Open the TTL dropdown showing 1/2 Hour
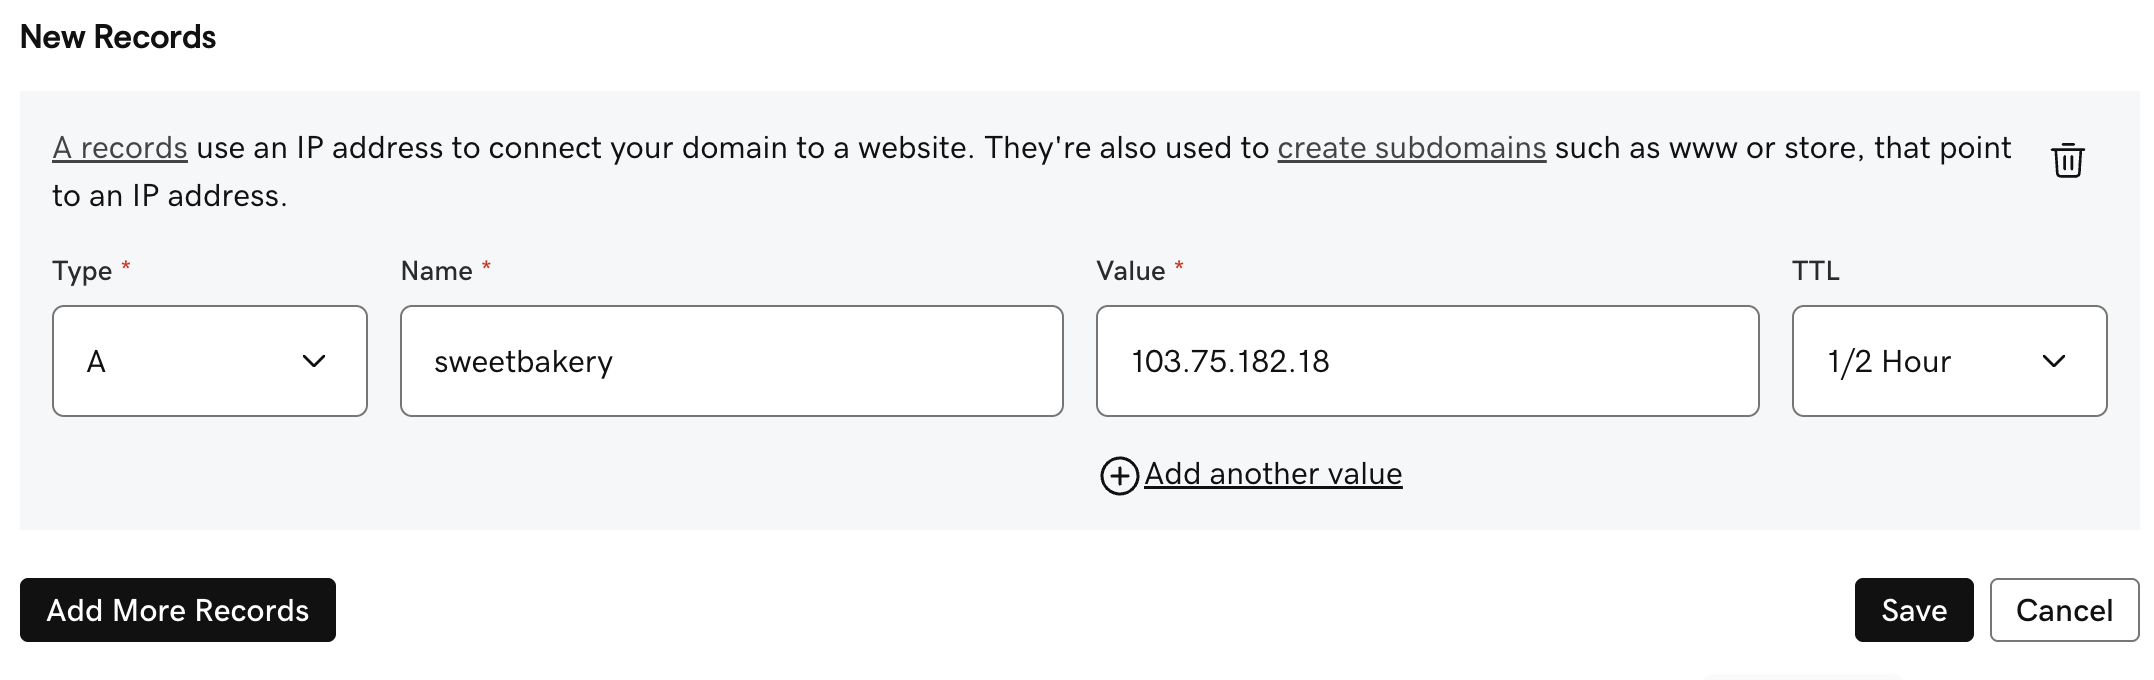 pyautogui.click(x=1949, y=361)
